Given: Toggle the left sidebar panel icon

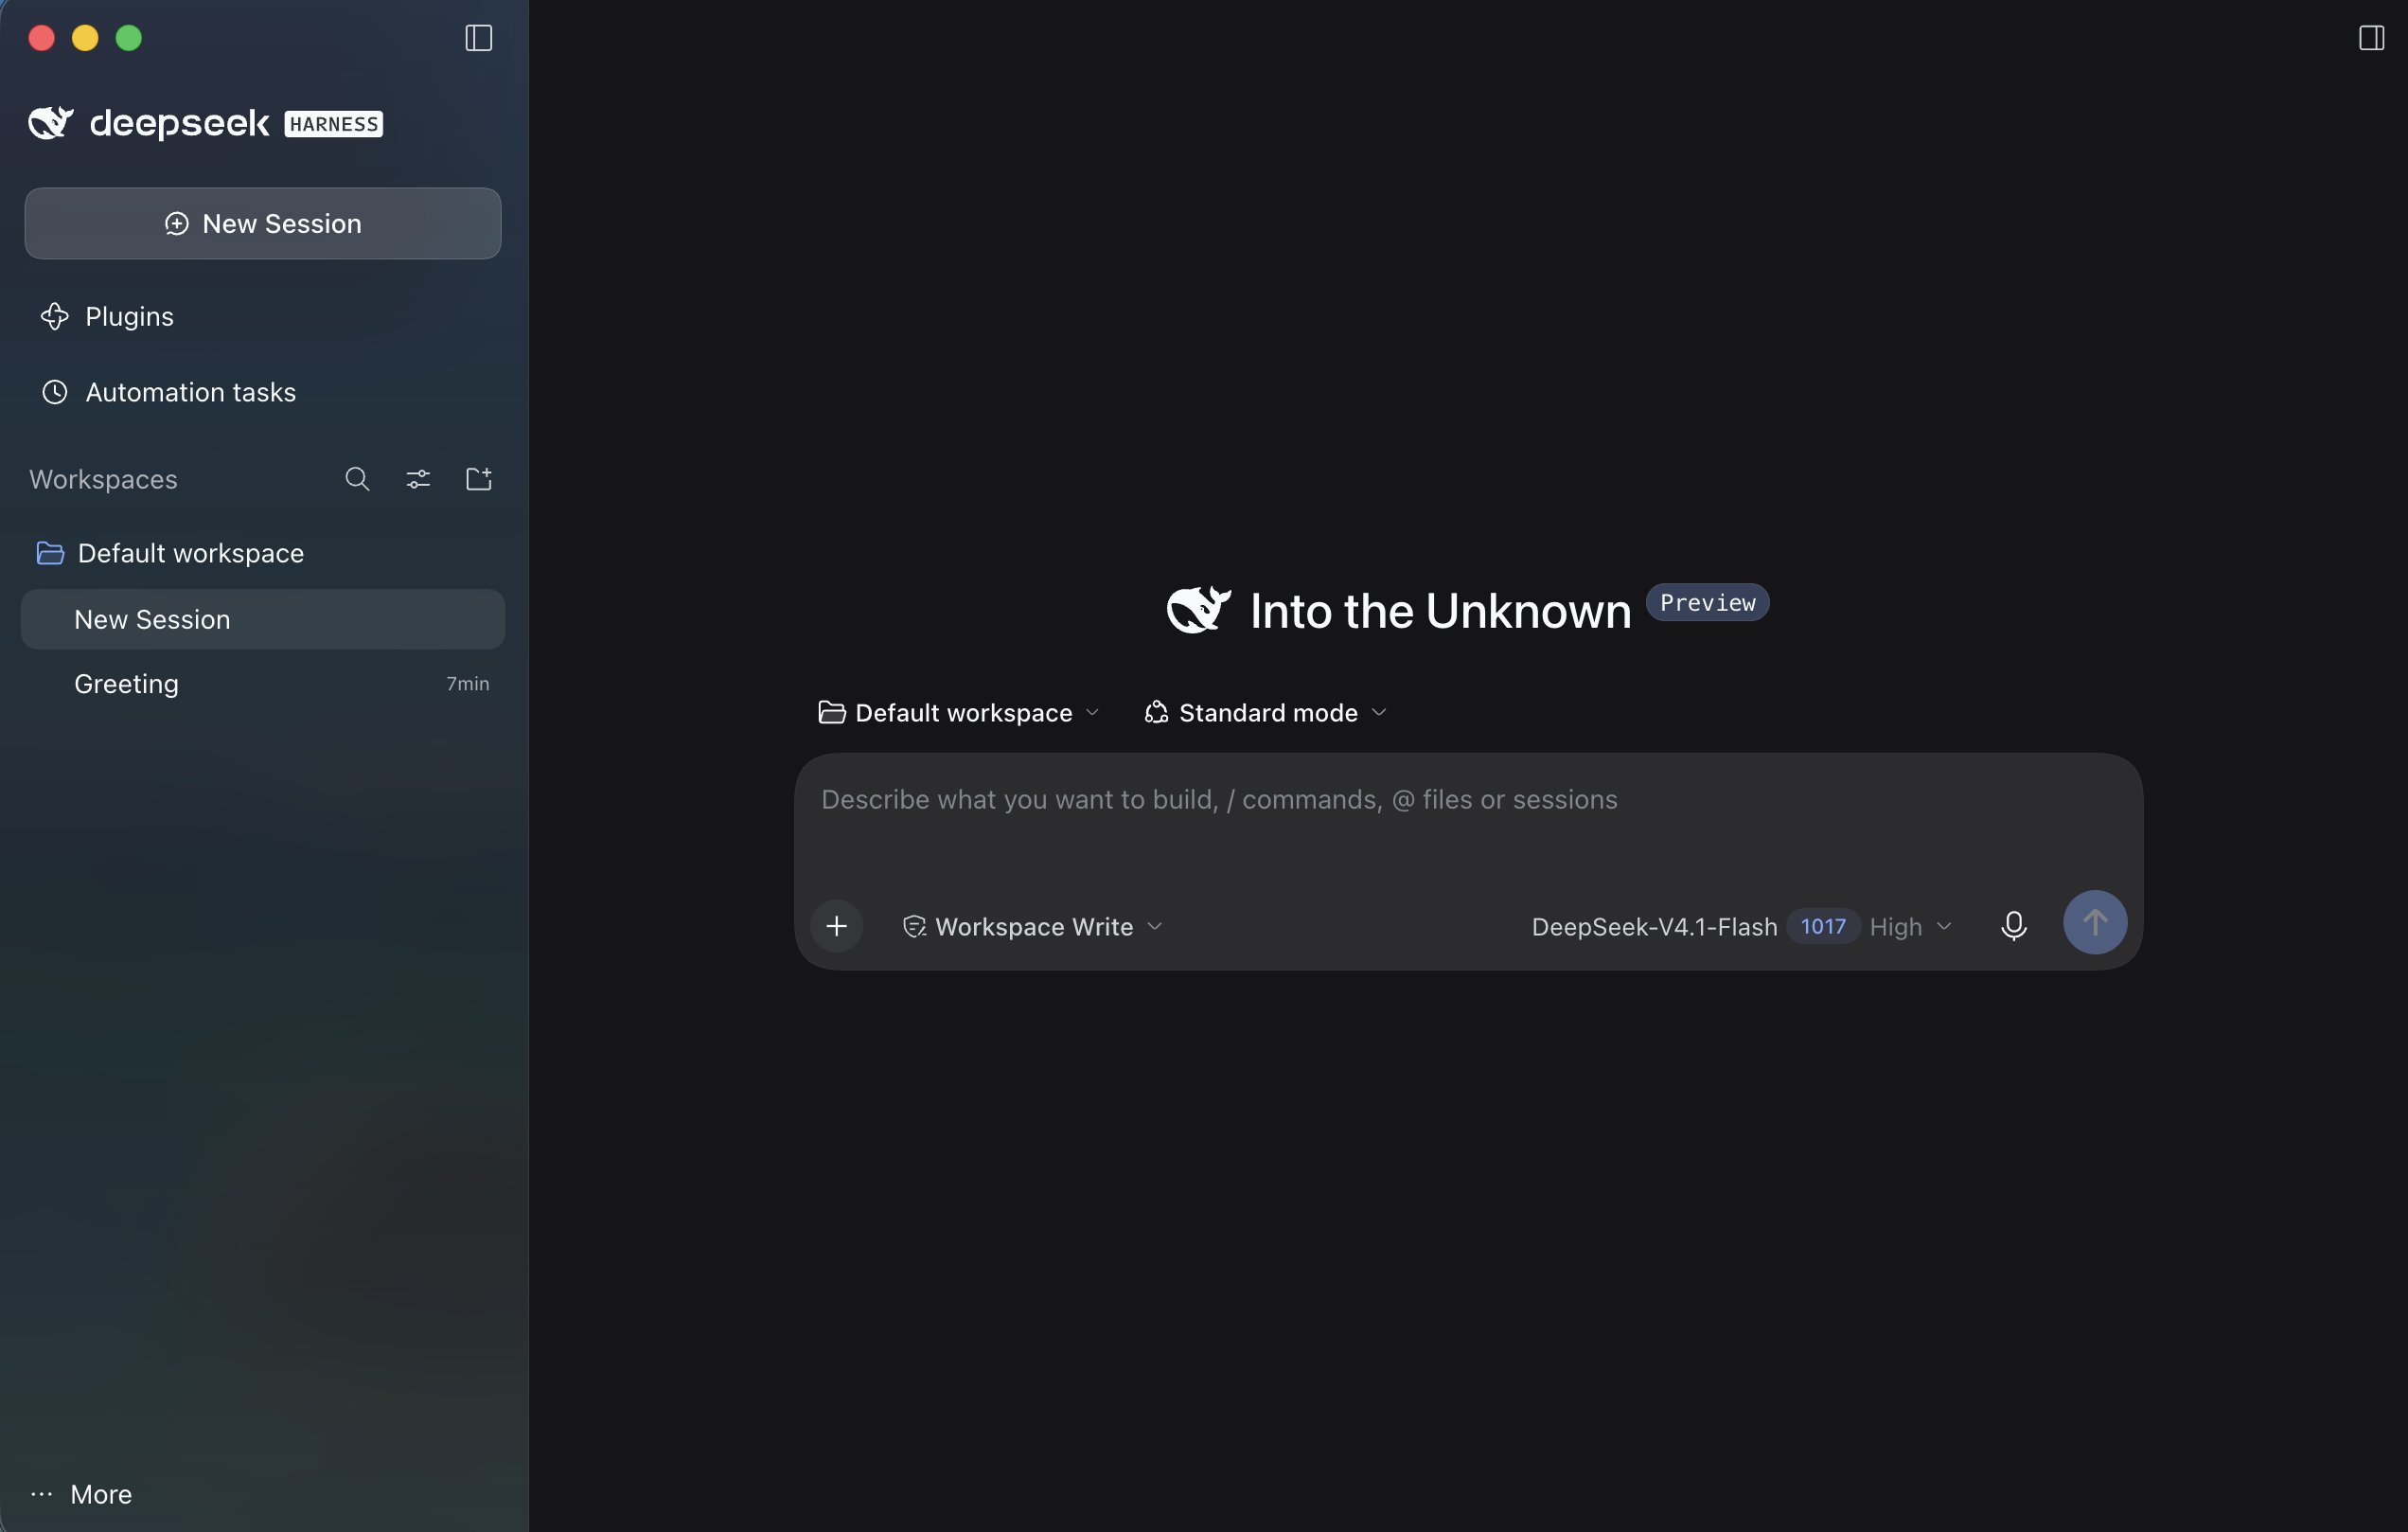Looking at the screenshot, I should 478,38.
